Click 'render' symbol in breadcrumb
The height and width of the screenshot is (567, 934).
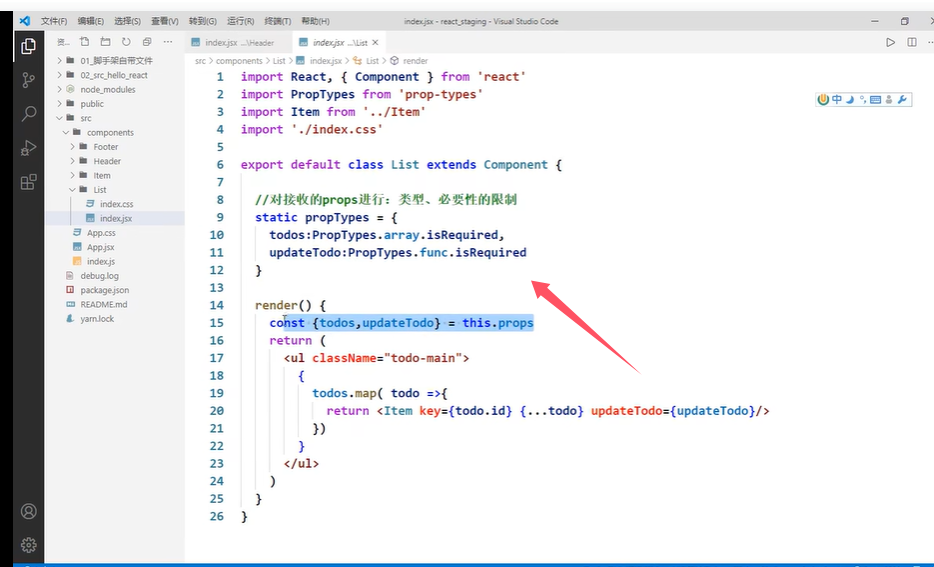pyautogui.click(x=415, y=61)
